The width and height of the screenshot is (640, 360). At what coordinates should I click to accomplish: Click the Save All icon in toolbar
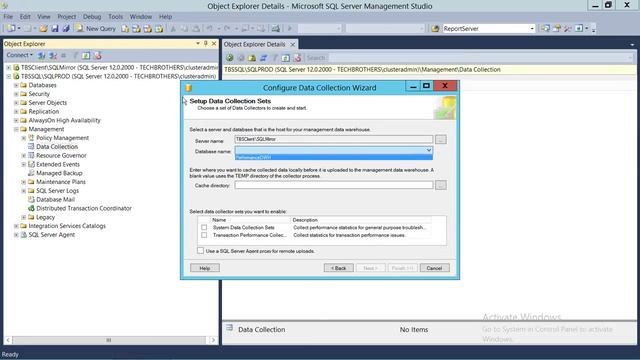pyautogui.click(x=66, y=29)
